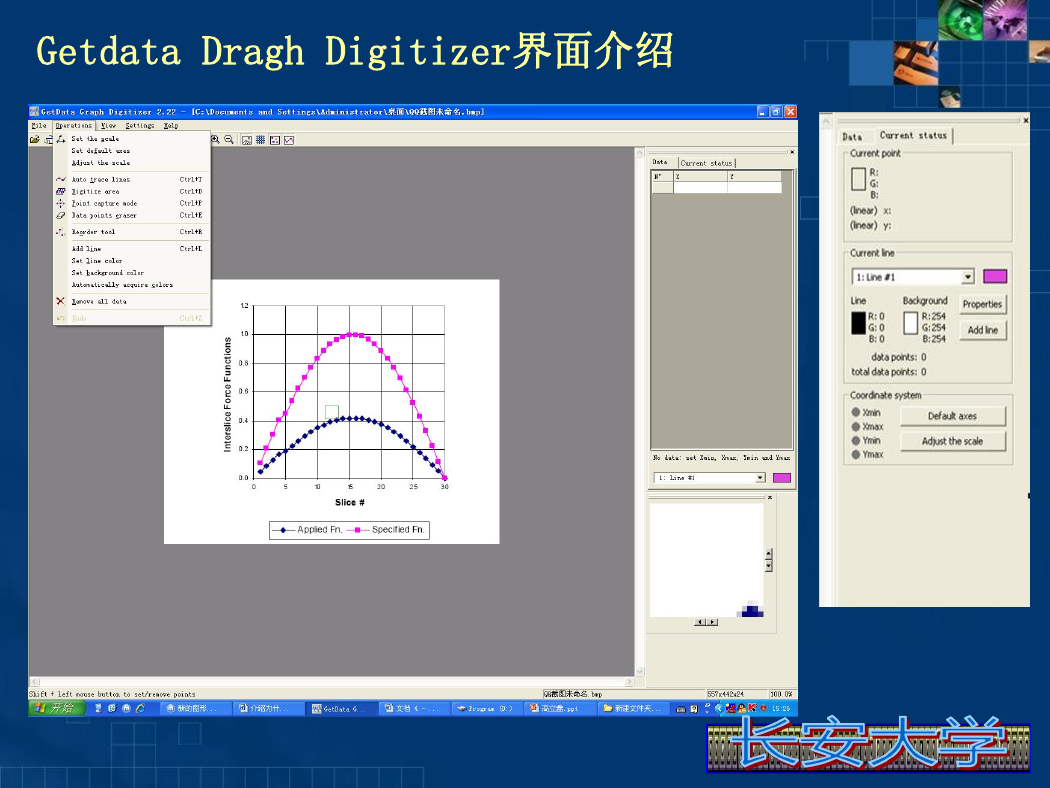Viewport: 1050px width, 788px height.
Task: Click the Data points eraser icon
Action: click(x=61, y=216)
